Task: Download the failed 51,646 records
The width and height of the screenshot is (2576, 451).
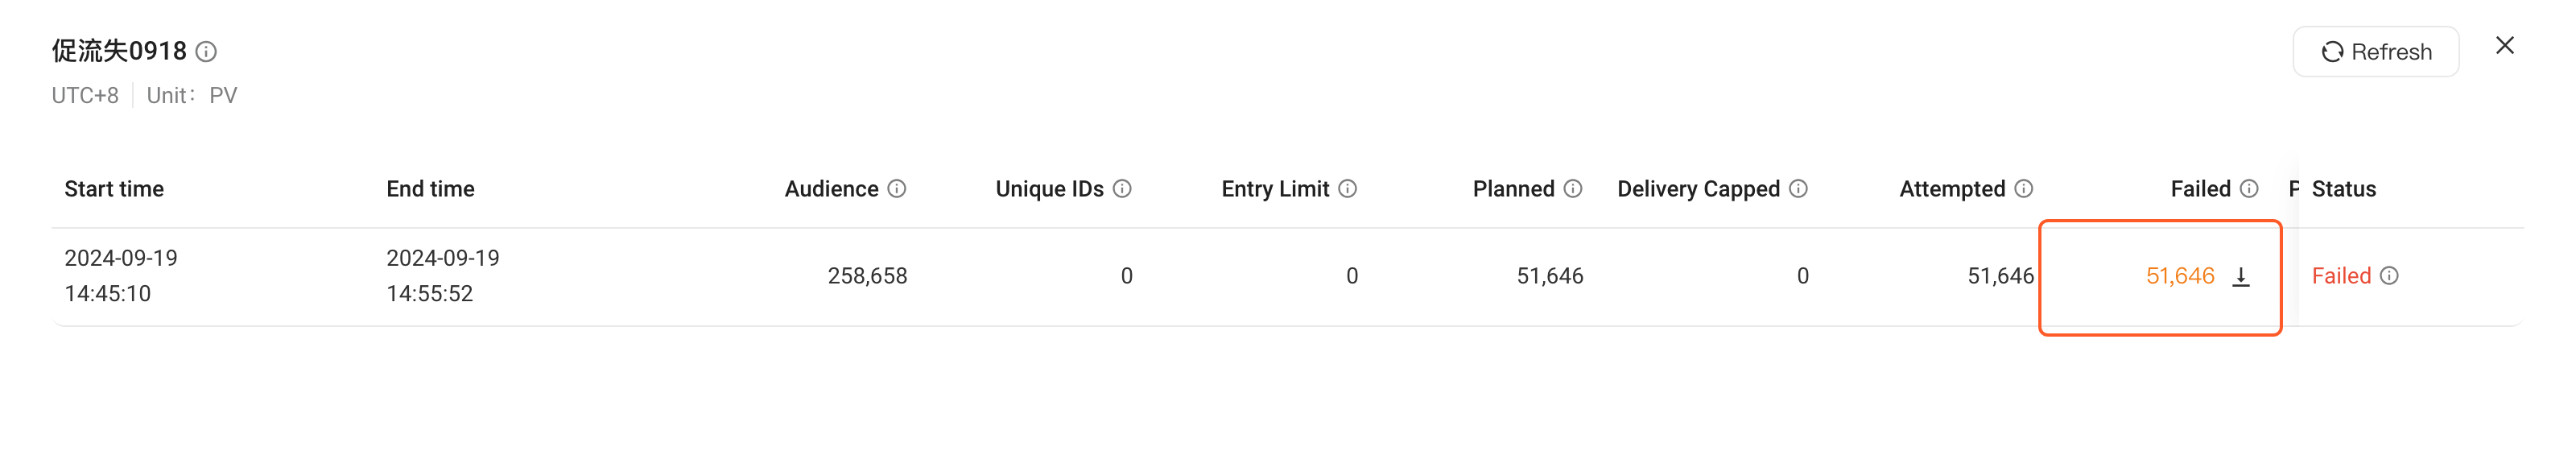Action: click(x=2241, y=277)
